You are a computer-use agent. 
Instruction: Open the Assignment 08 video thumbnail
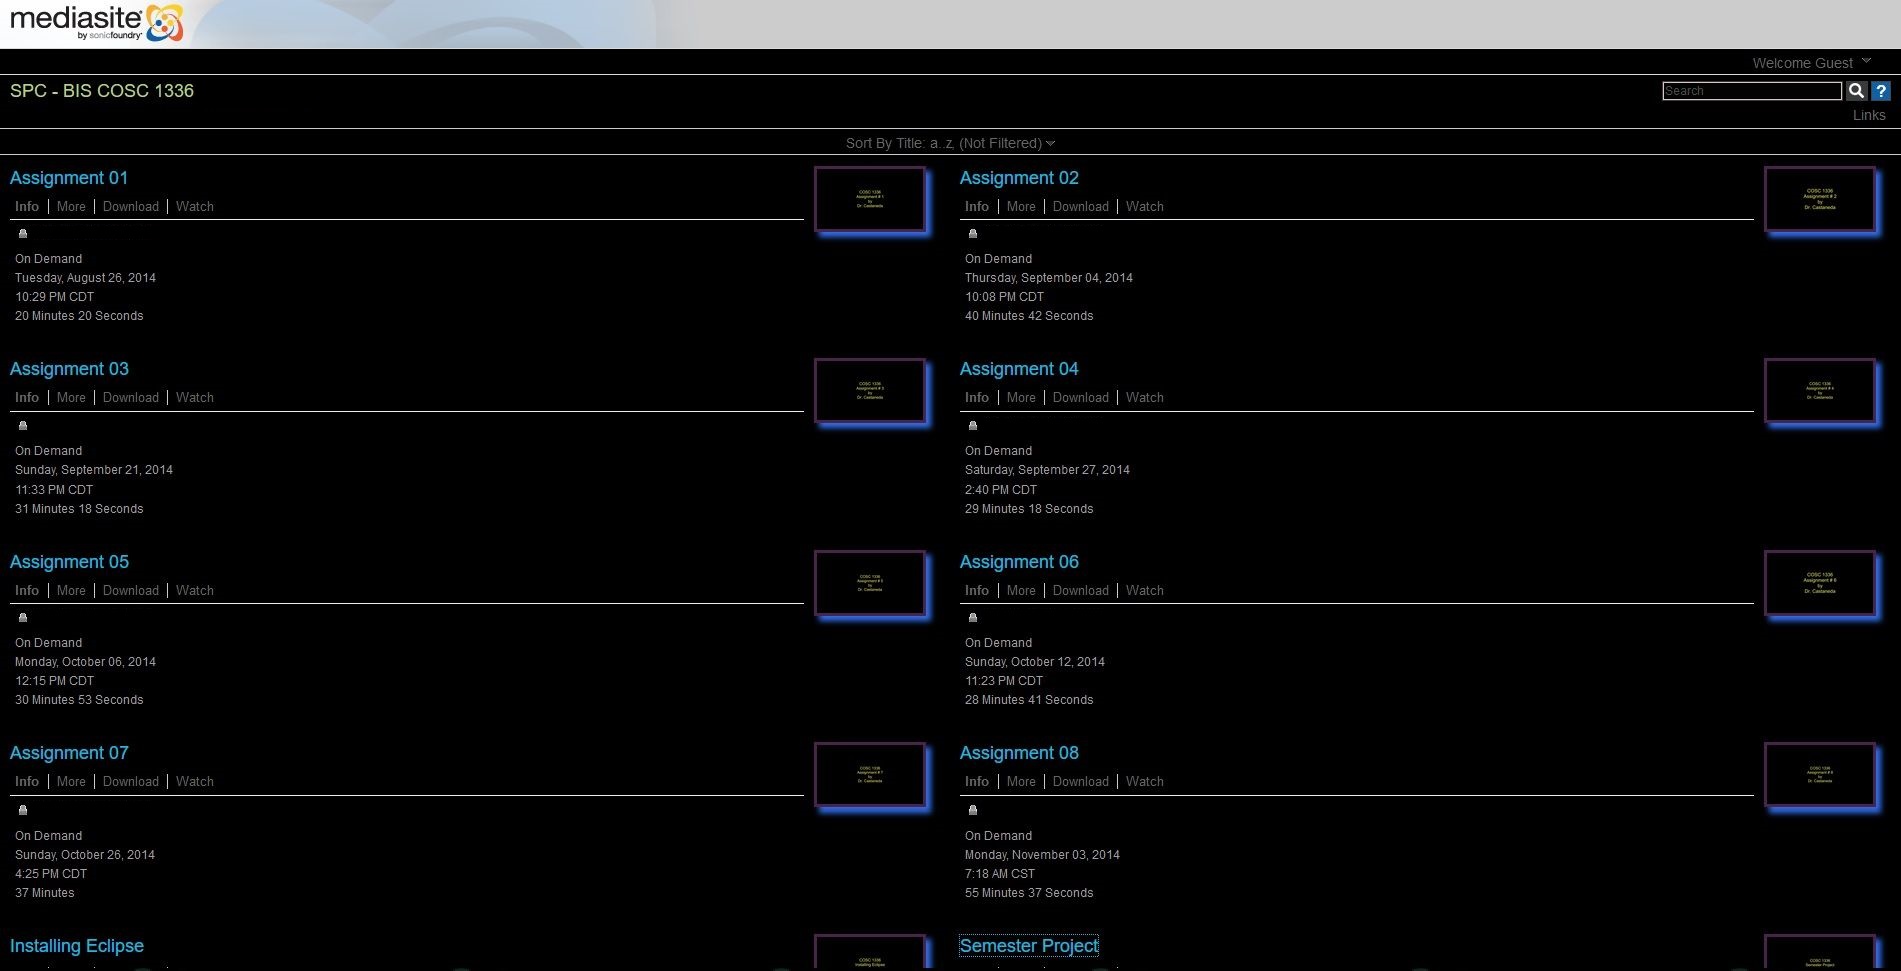(x=1820, y=775)
